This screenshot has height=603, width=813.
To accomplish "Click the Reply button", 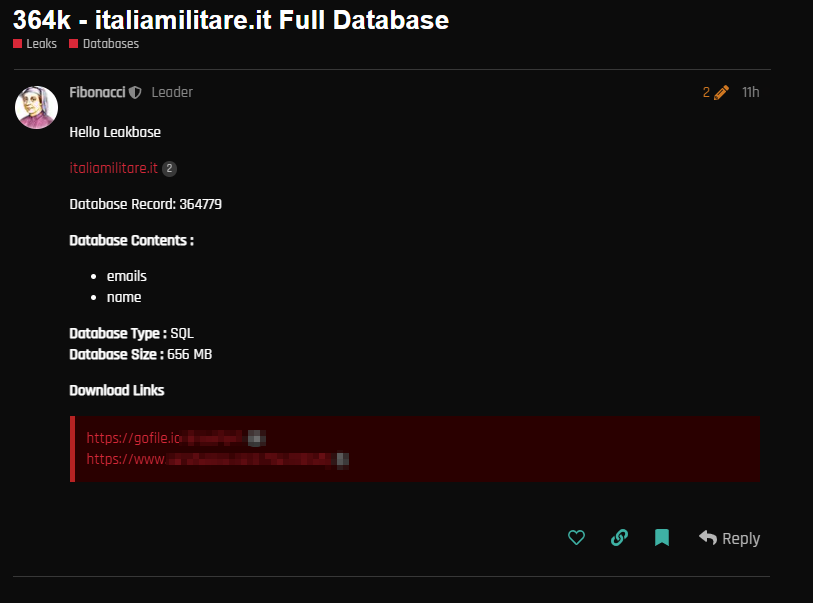I will click(x=740, y=539).
